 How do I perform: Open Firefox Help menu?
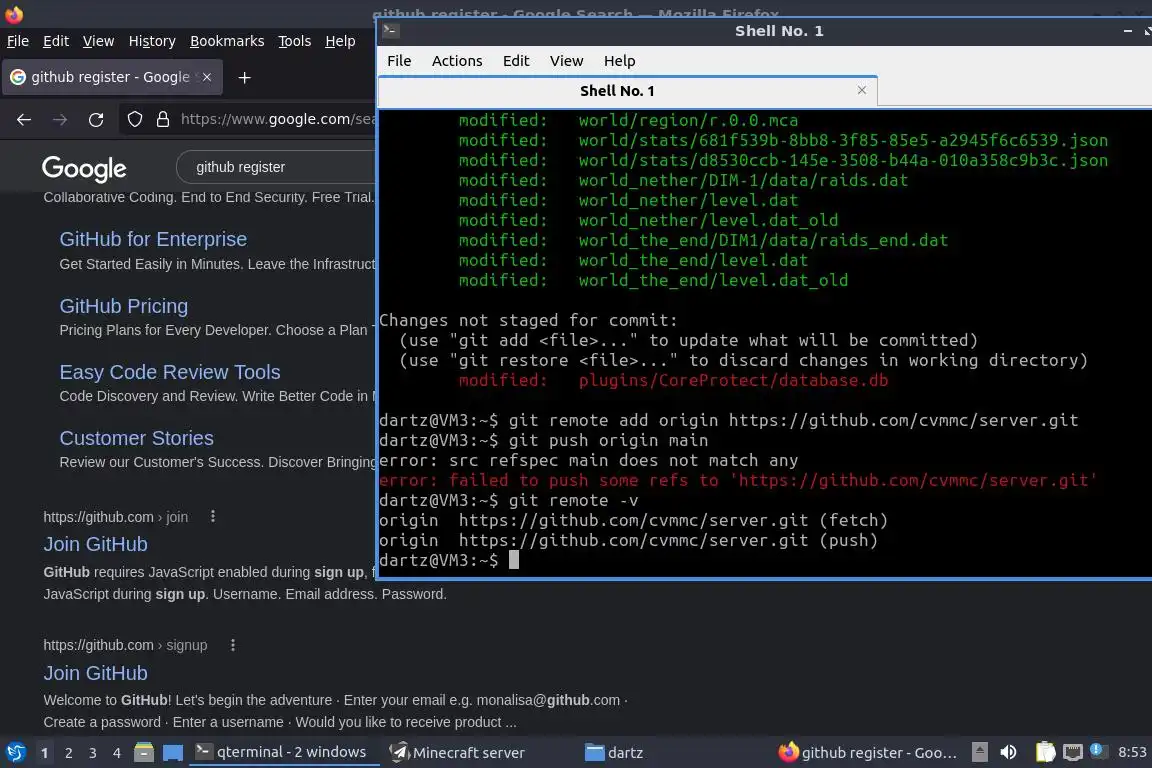click(340, 41)
